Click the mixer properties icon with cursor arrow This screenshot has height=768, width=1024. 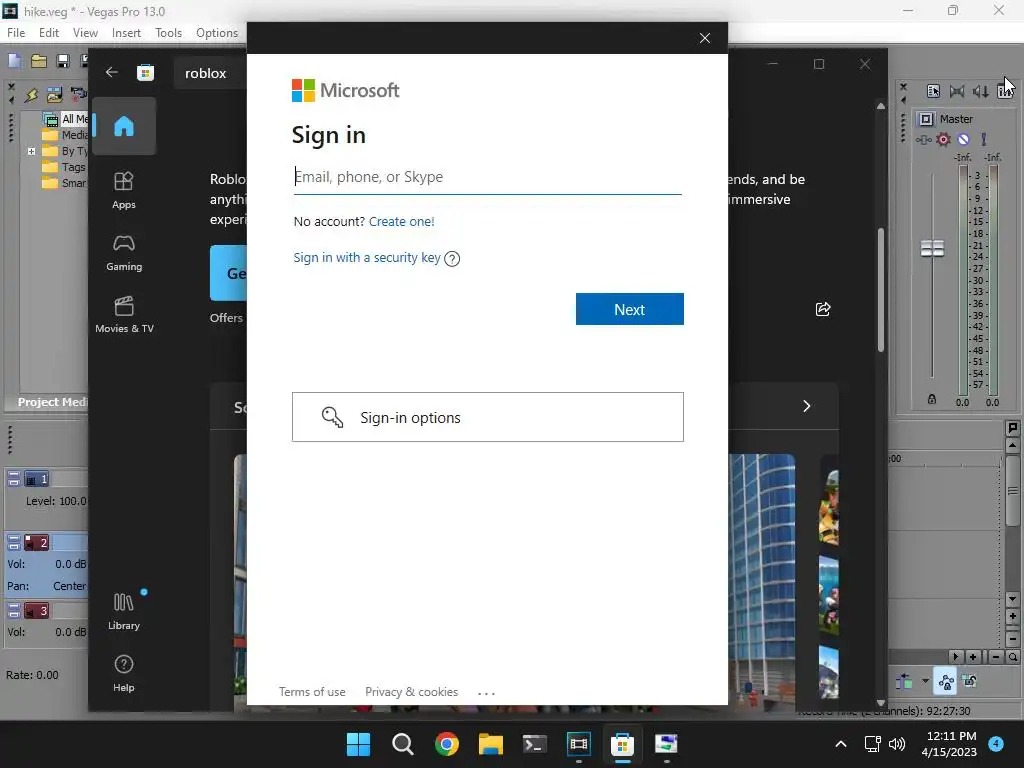click(933, 91)
